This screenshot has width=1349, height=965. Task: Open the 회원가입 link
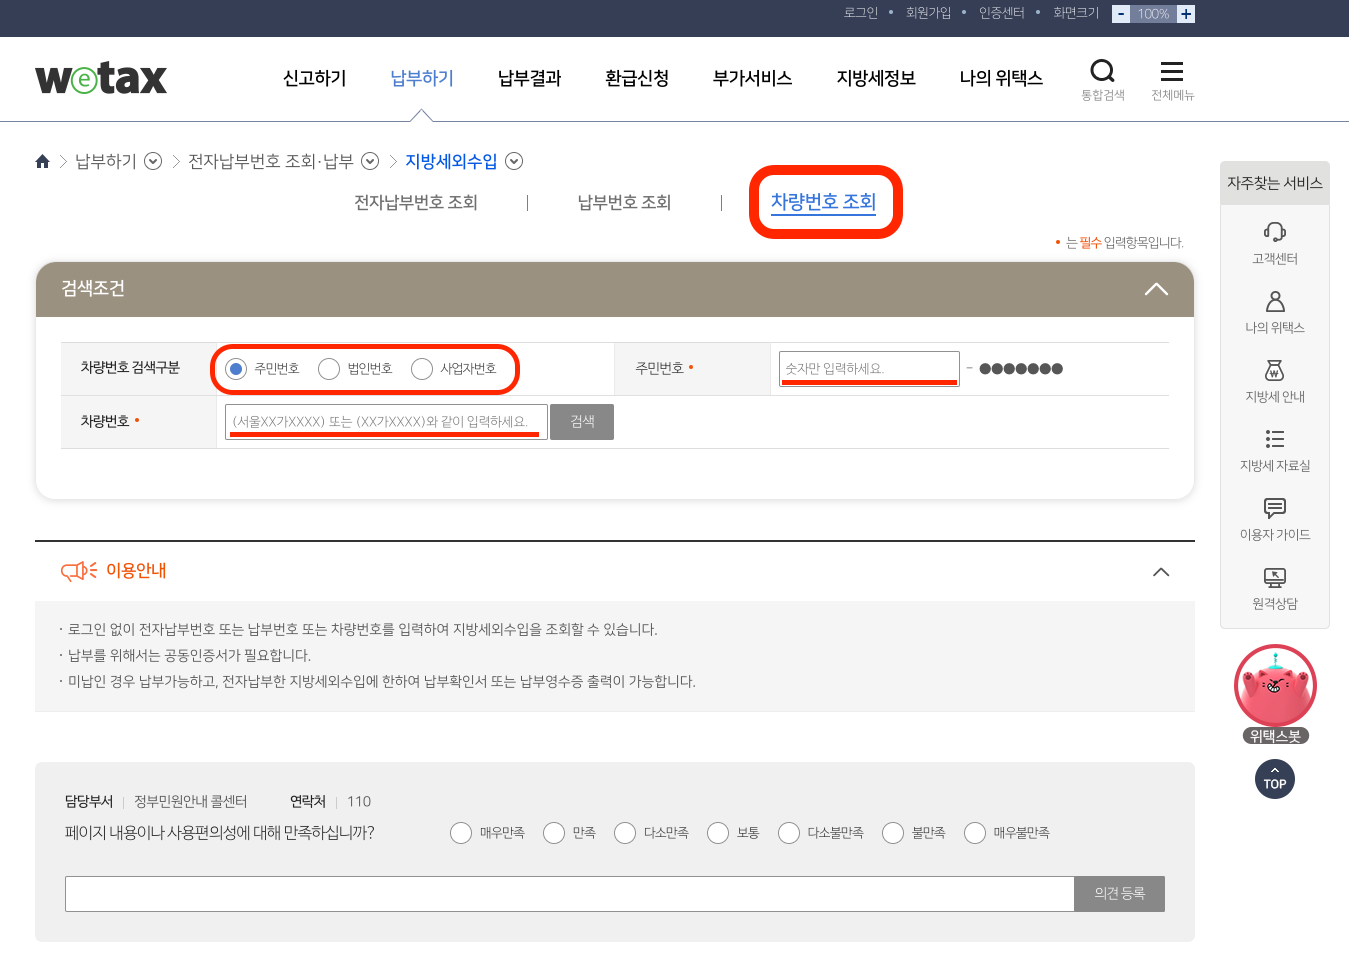pos(928,13)
